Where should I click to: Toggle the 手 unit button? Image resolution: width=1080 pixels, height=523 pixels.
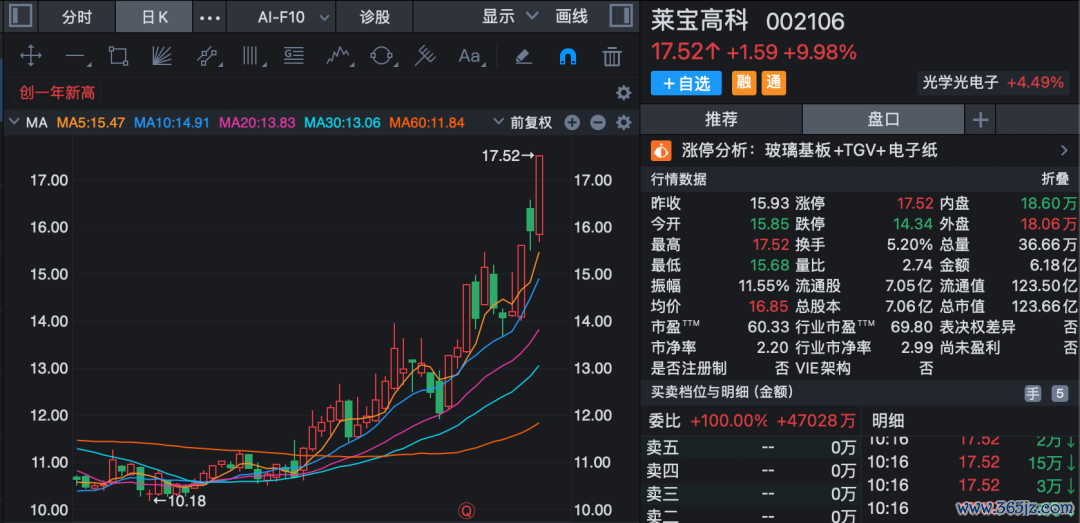pos(1032,393)
